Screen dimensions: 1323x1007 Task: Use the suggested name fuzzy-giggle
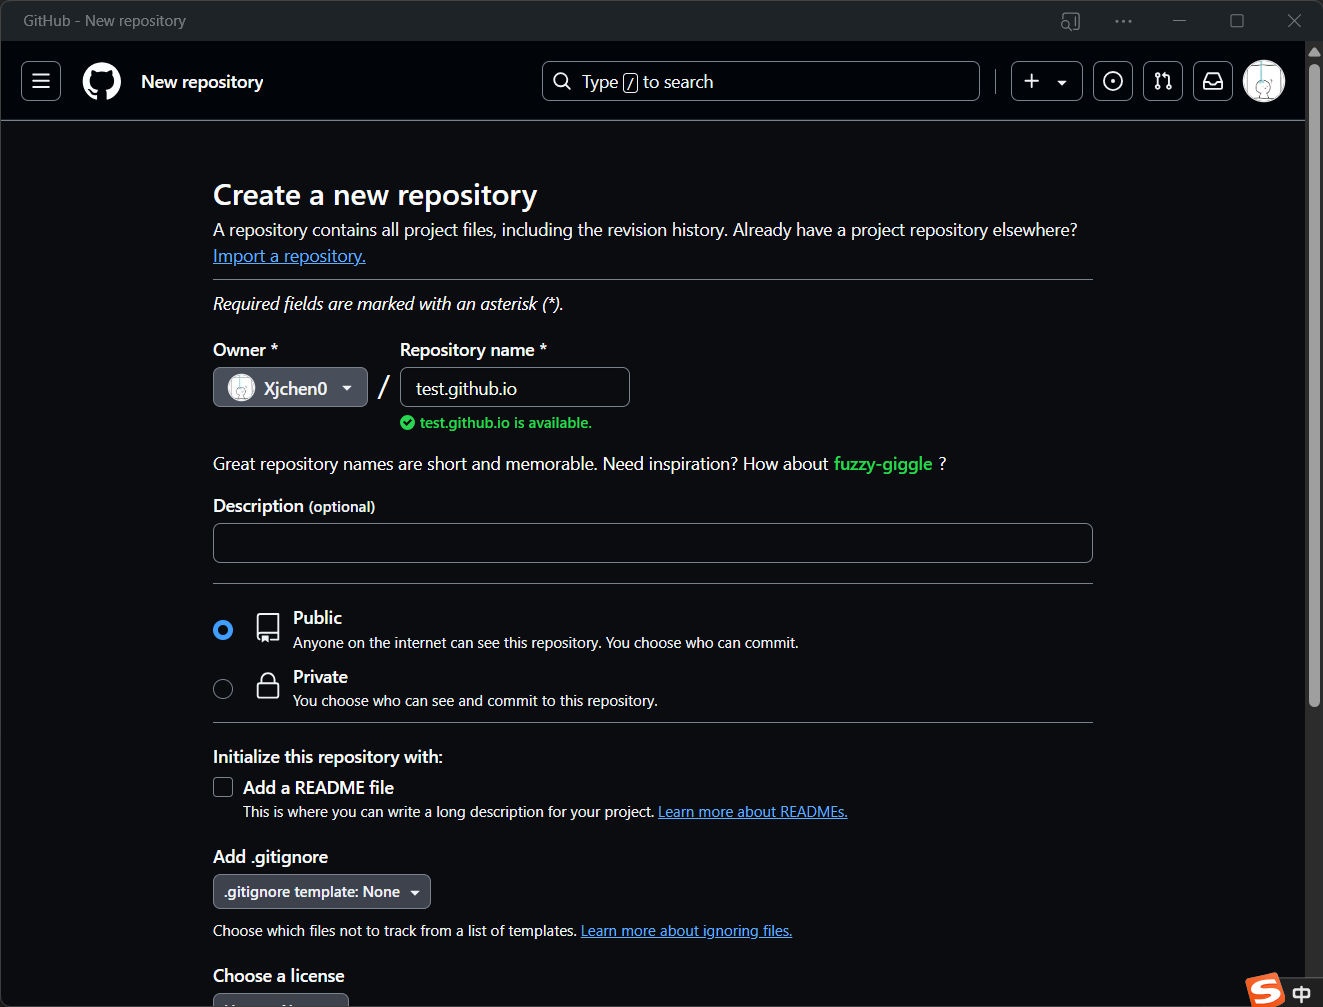(883, 464)
